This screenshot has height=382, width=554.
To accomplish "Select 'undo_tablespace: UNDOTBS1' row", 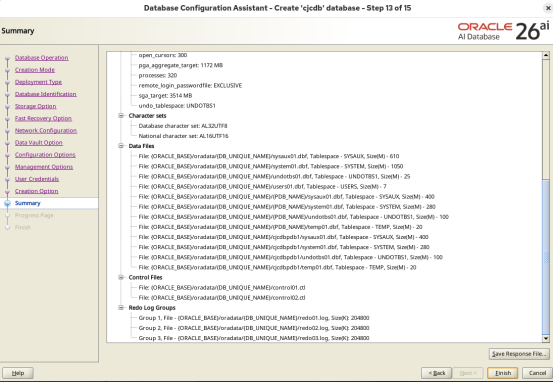I will point(177,106).
